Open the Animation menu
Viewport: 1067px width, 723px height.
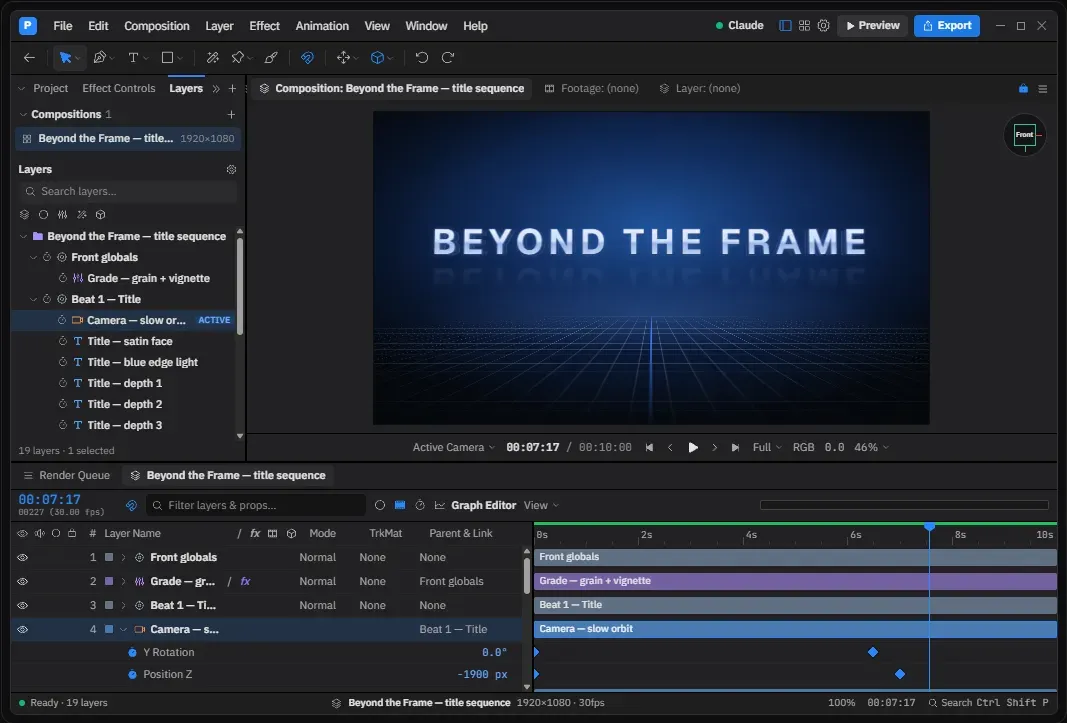pos(322,26)
